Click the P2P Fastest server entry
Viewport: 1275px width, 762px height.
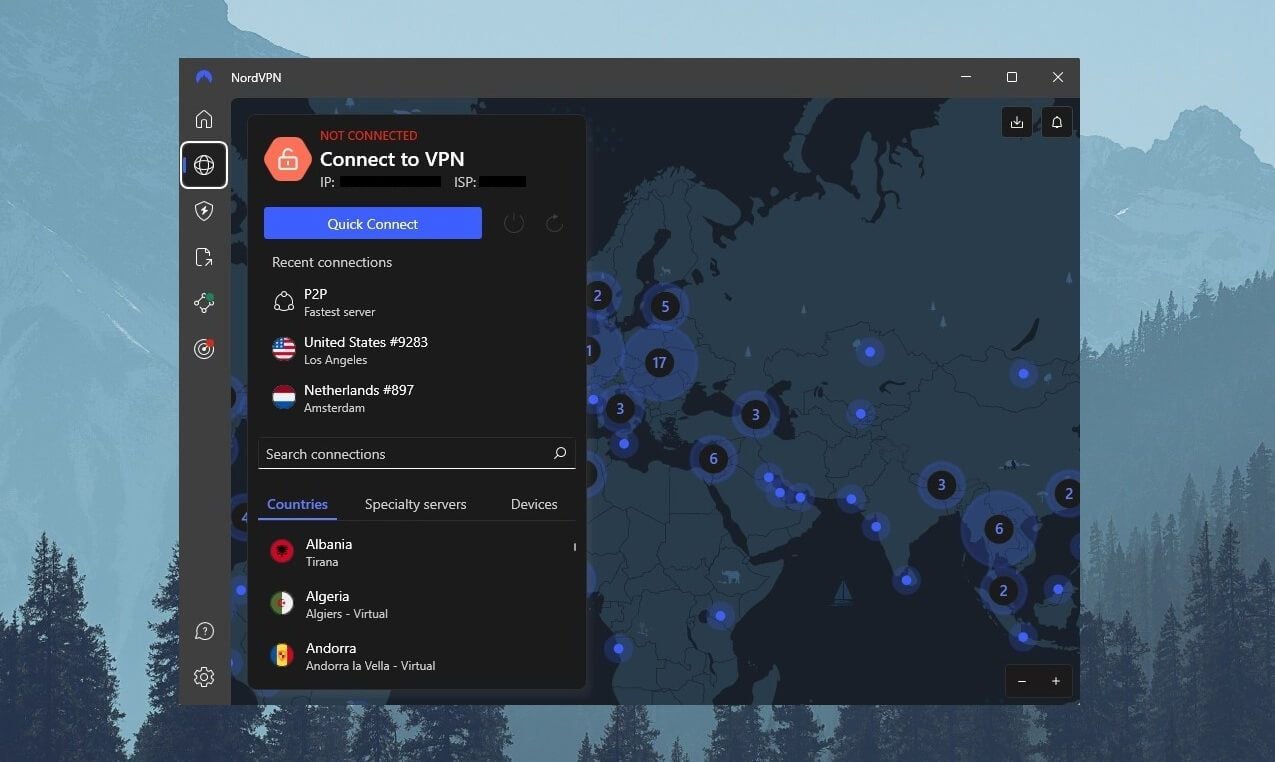coord(417,301)
